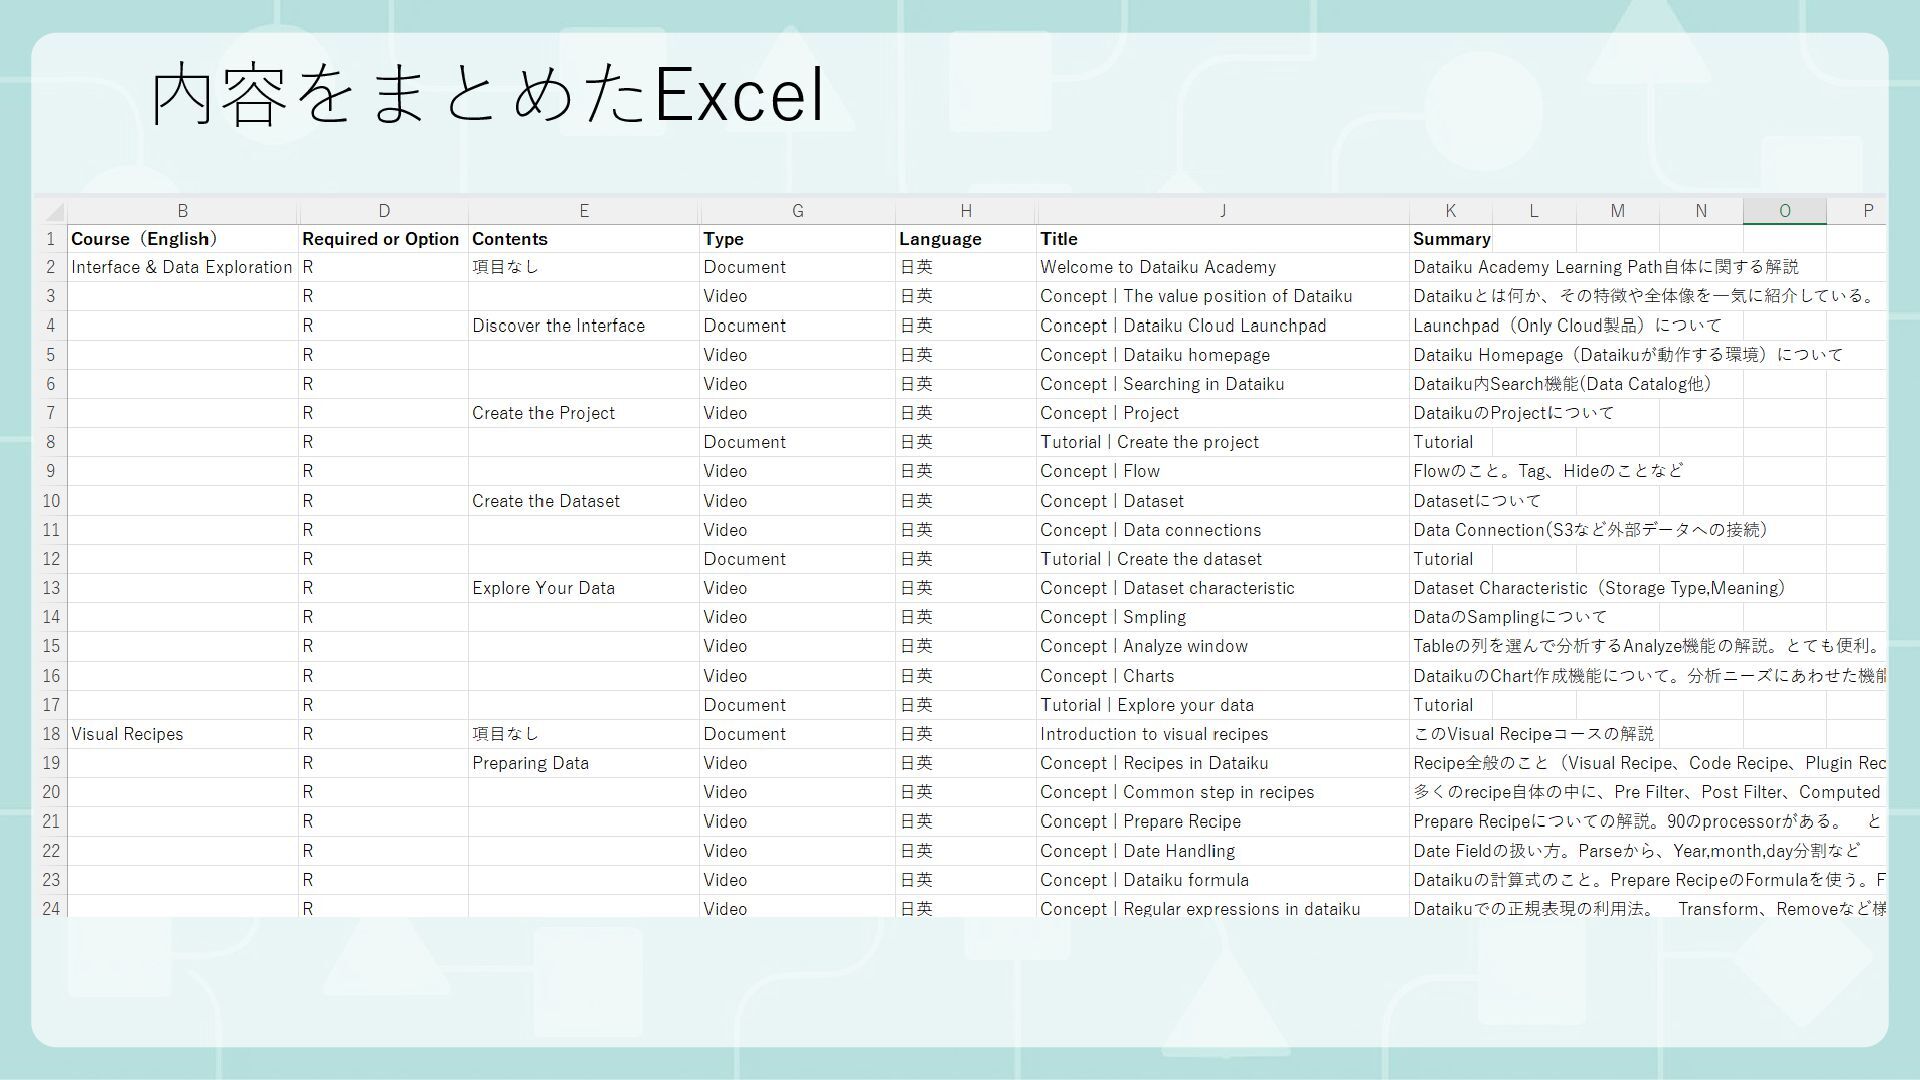
Task: Select column H header
Action: (966, 211)
